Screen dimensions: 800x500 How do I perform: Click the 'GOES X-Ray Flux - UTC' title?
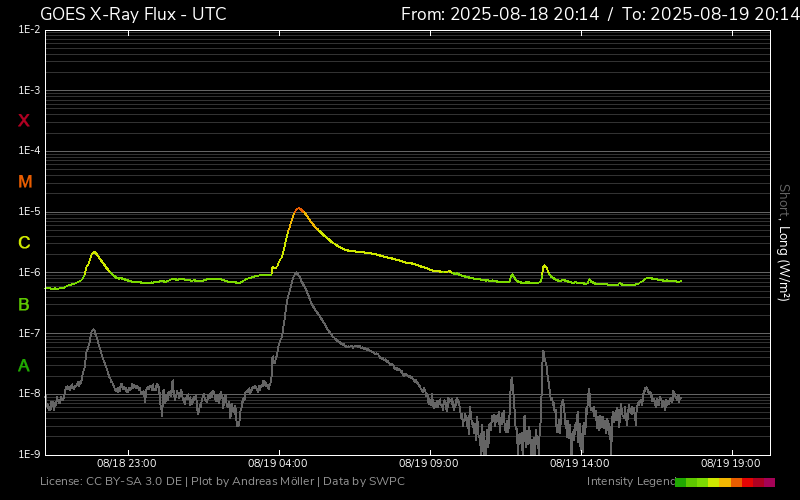(133, 14)
